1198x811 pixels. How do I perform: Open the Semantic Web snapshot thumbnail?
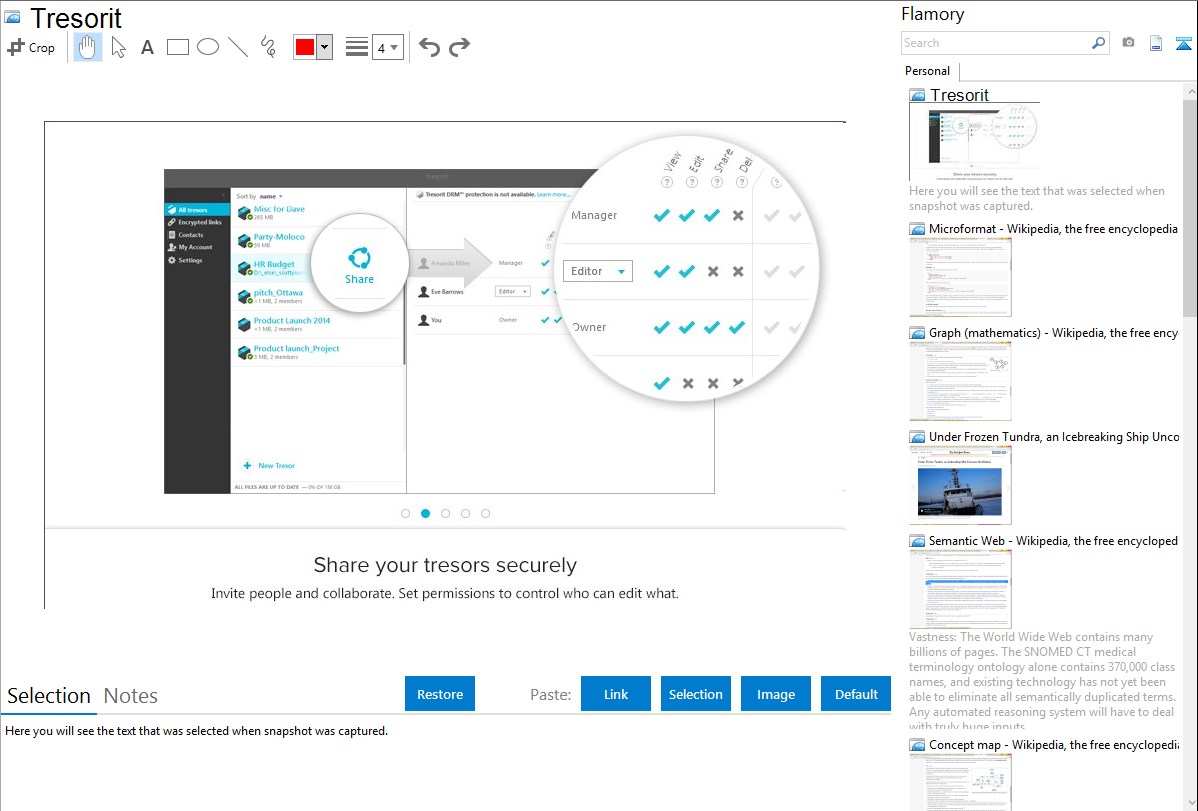coord(960,588)
